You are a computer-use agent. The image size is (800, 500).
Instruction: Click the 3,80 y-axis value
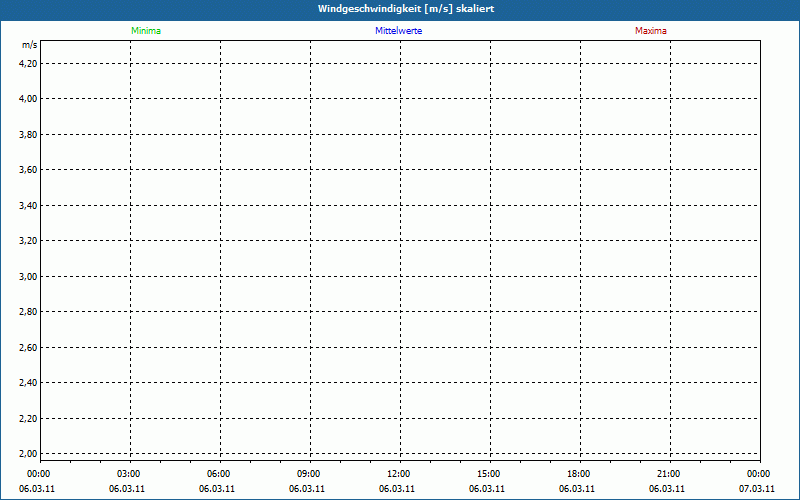click(x=28, y=135)
